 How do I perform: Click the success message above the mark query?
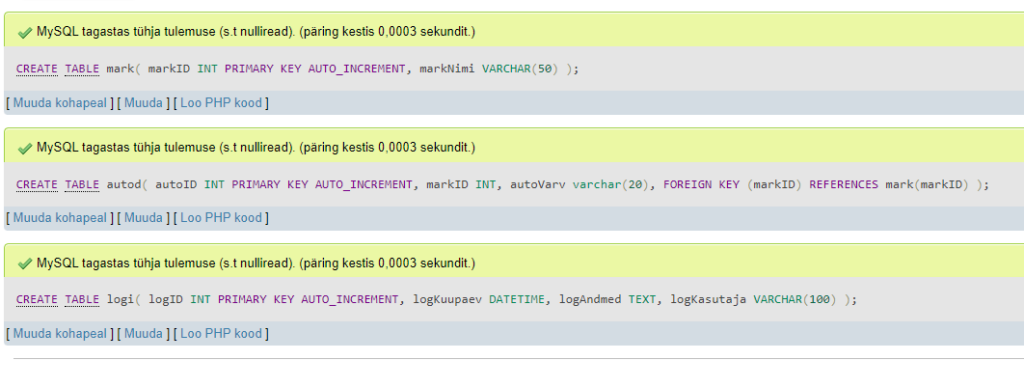(x=256, y=32)
